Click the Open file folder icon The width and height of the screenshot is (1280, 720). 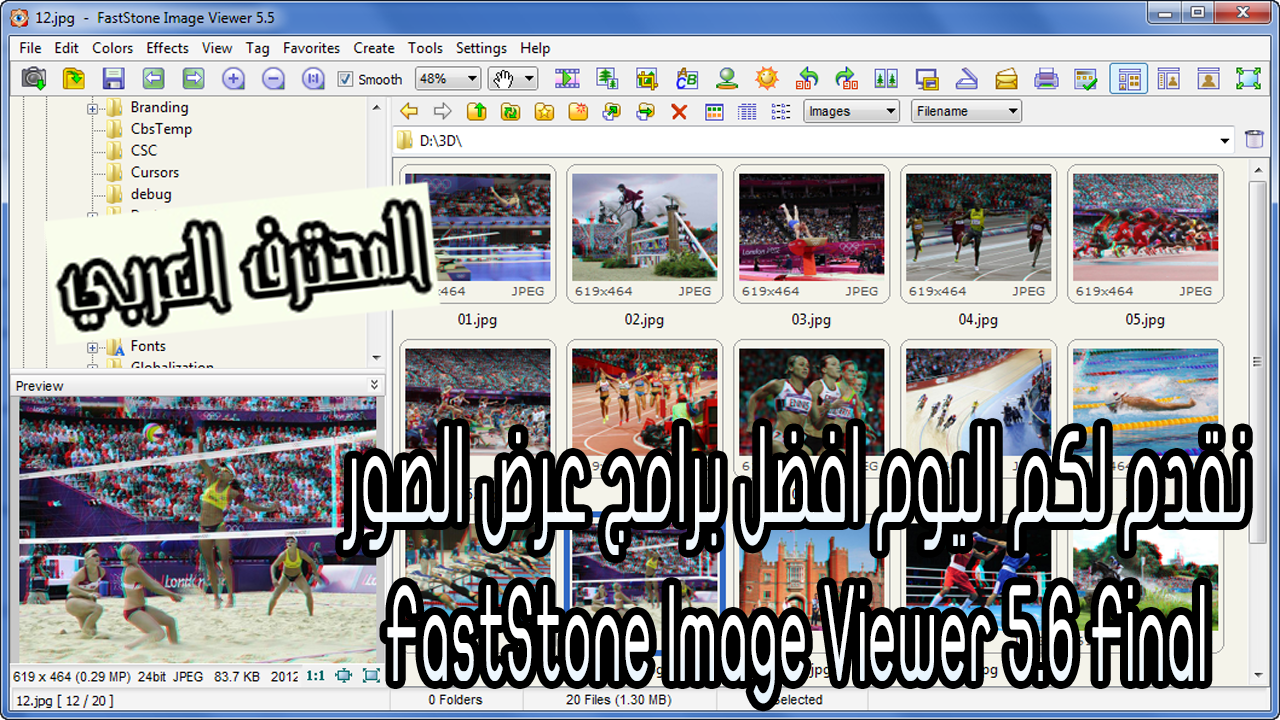click(74, 78)
